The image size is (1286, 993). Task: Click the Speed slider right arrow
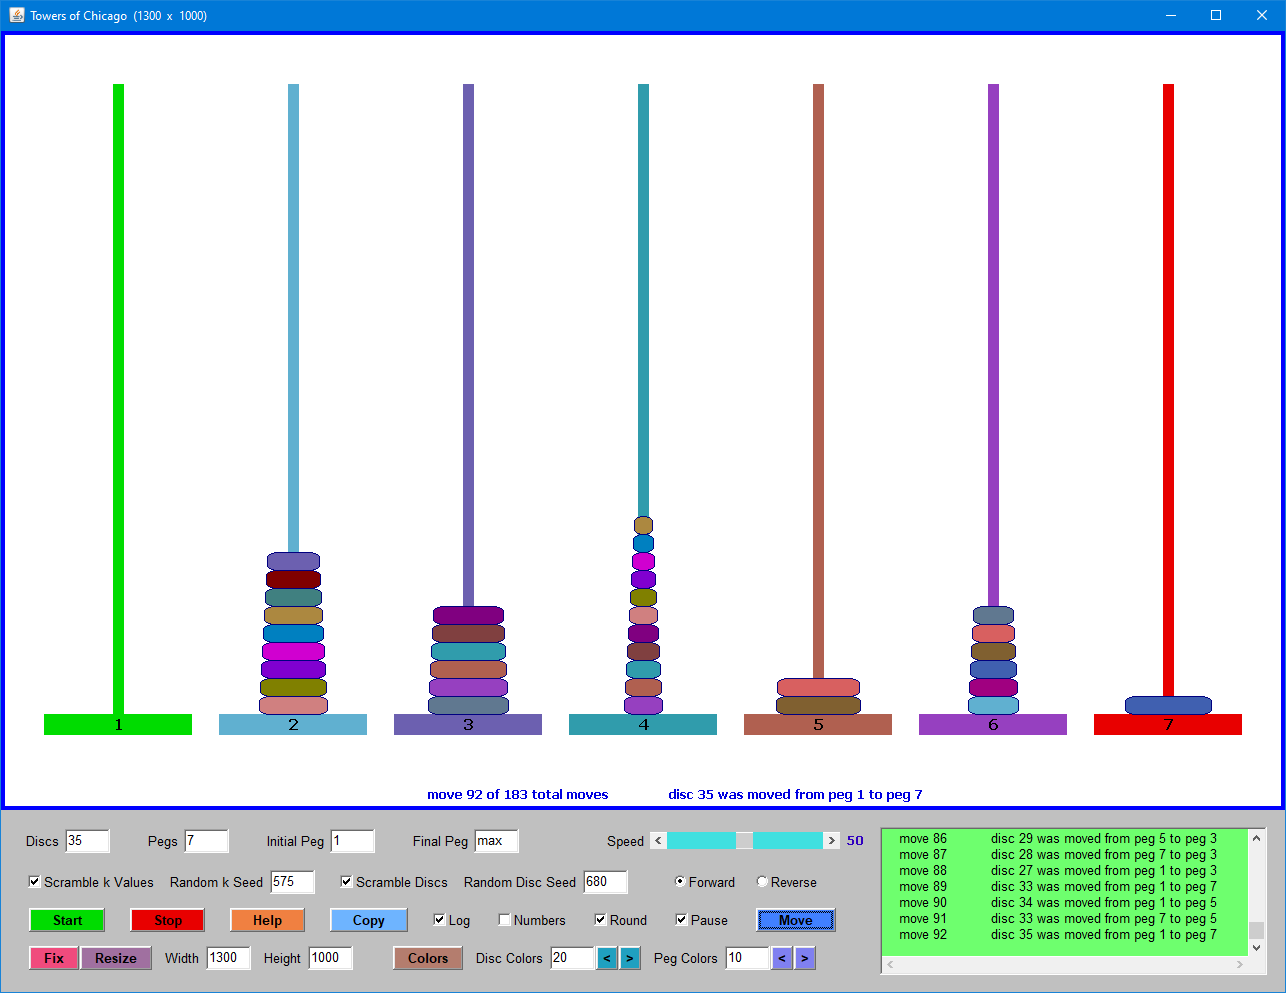coord(831,841)
